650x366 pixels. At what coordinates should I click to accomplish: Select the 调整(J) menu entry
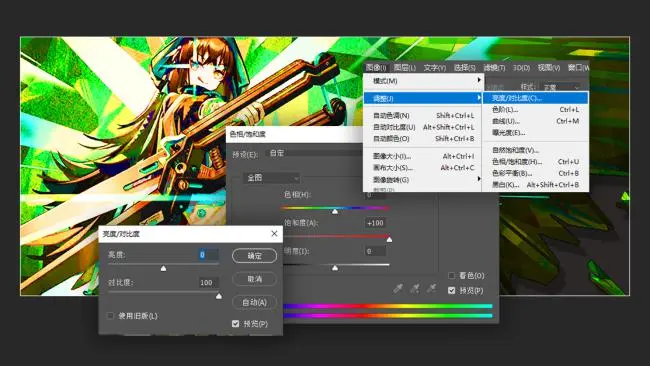pyautogui.click(x=422, y=98)
